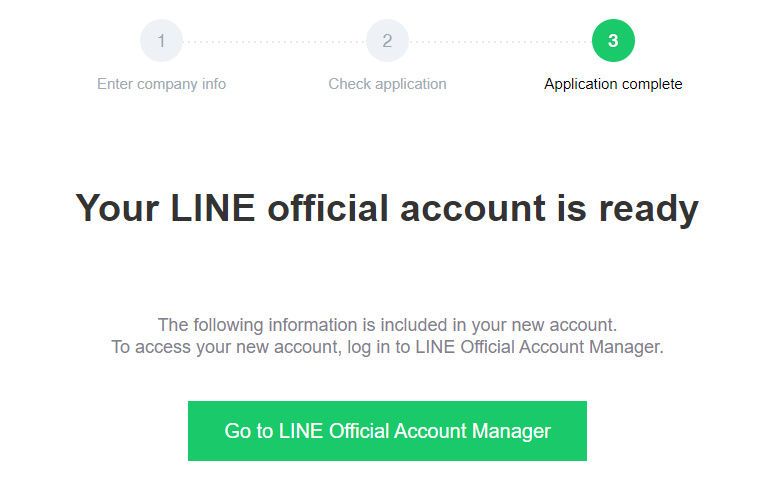Click "The following information is included" text line
Viewport: 778px width, 487px height.
tap(387, 324)
